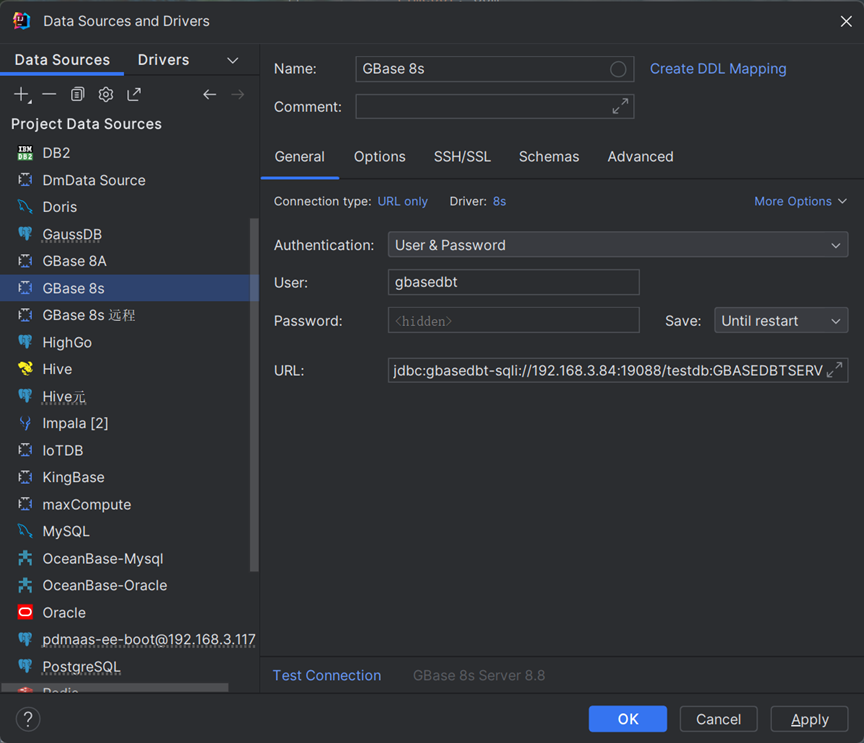Image resolution: width=864 pixels, height=743 pixels.
Task: Click the minus icon to remove data source
Action: pyautogui.click(x=49, y=94)
